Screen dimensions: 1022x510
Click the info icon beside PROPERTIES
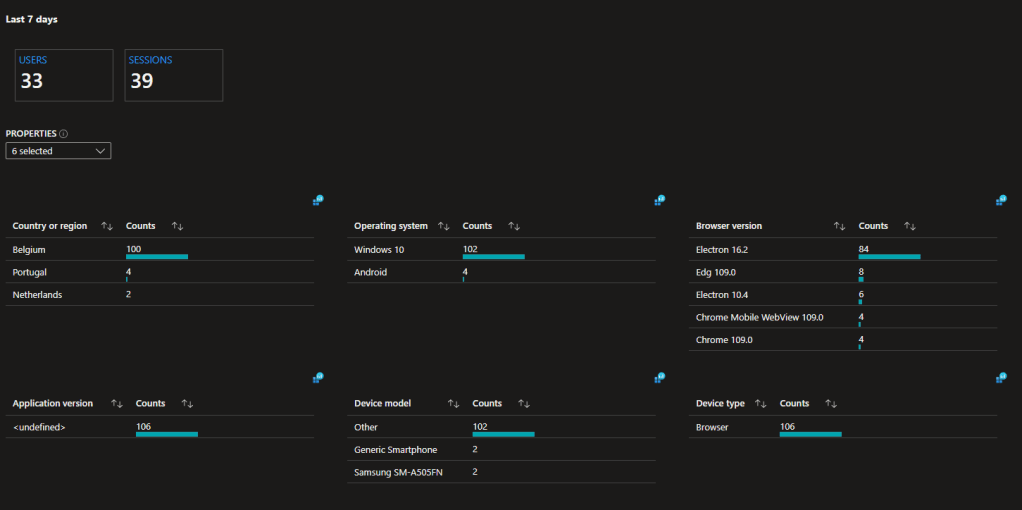(x=64, y=134)
